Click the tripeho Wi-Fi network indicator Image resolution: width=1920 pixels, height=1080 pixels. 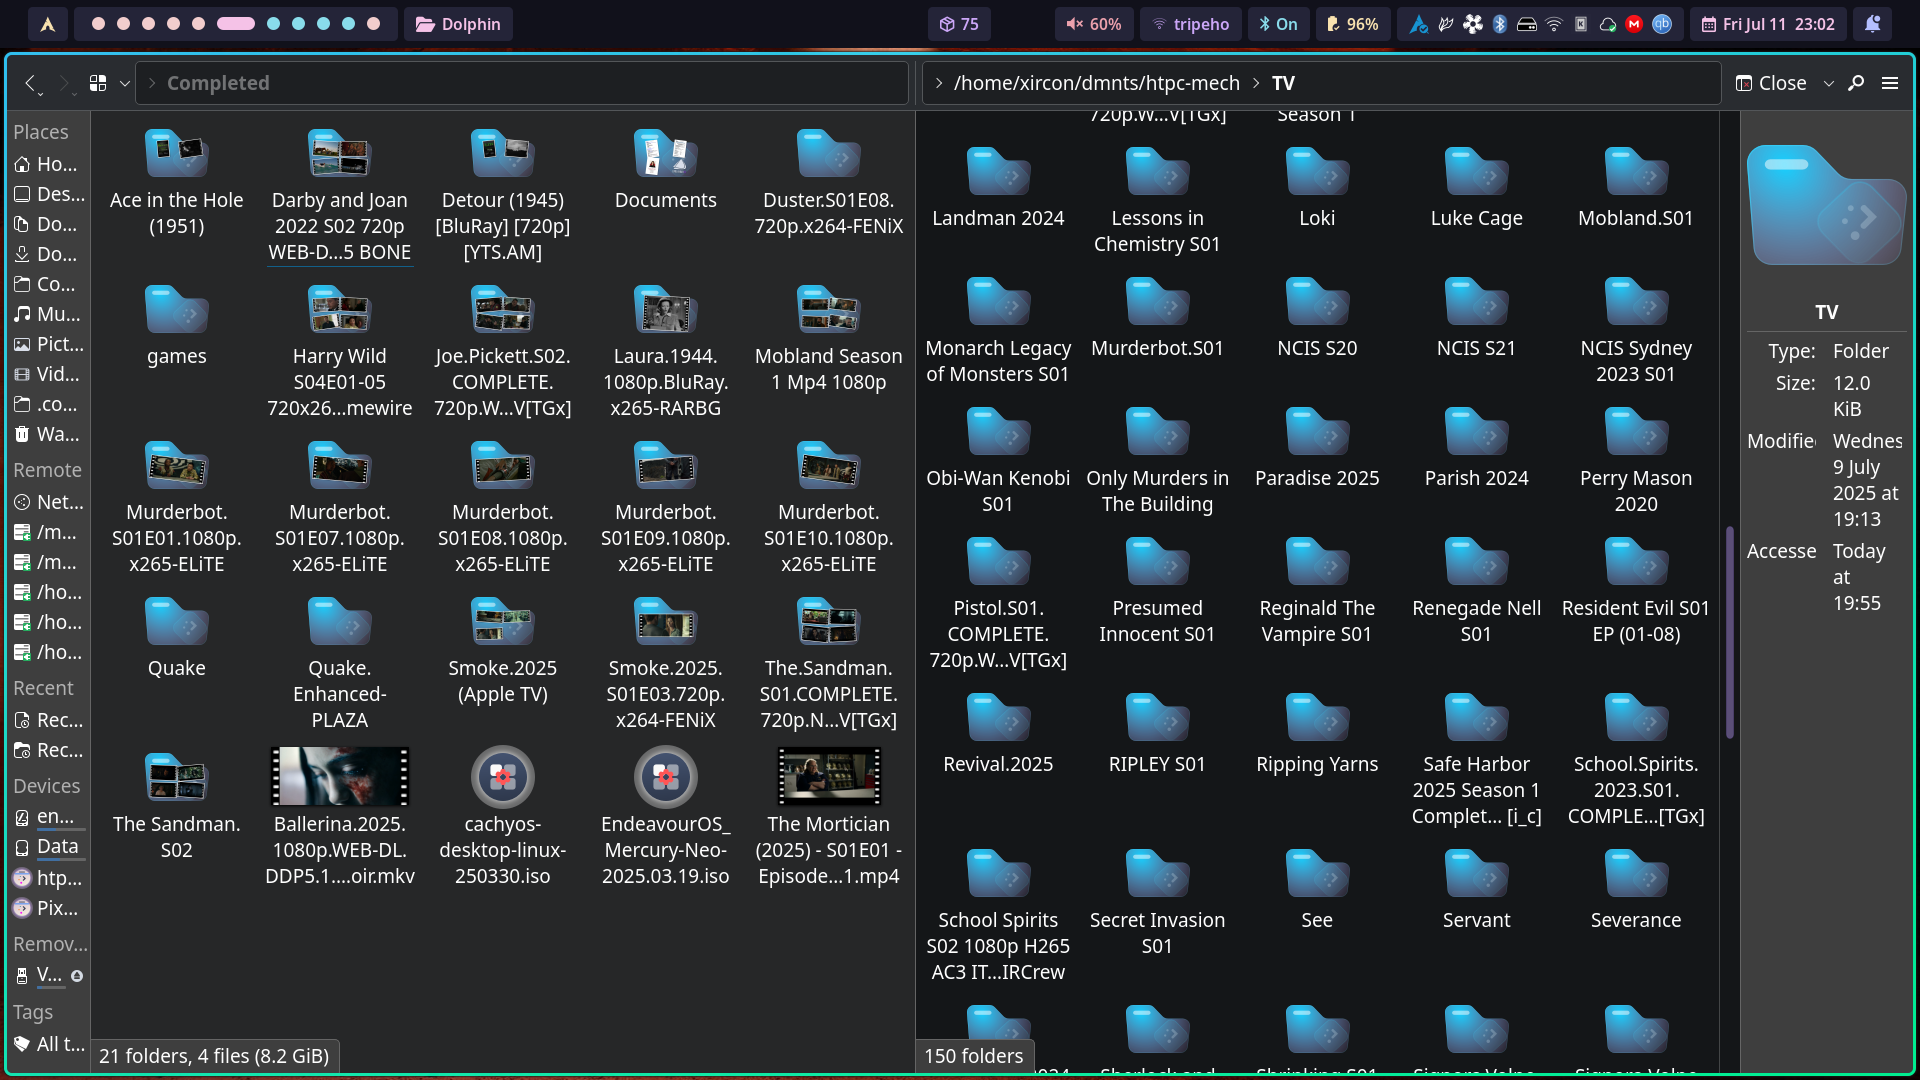tap(1190, 24)
